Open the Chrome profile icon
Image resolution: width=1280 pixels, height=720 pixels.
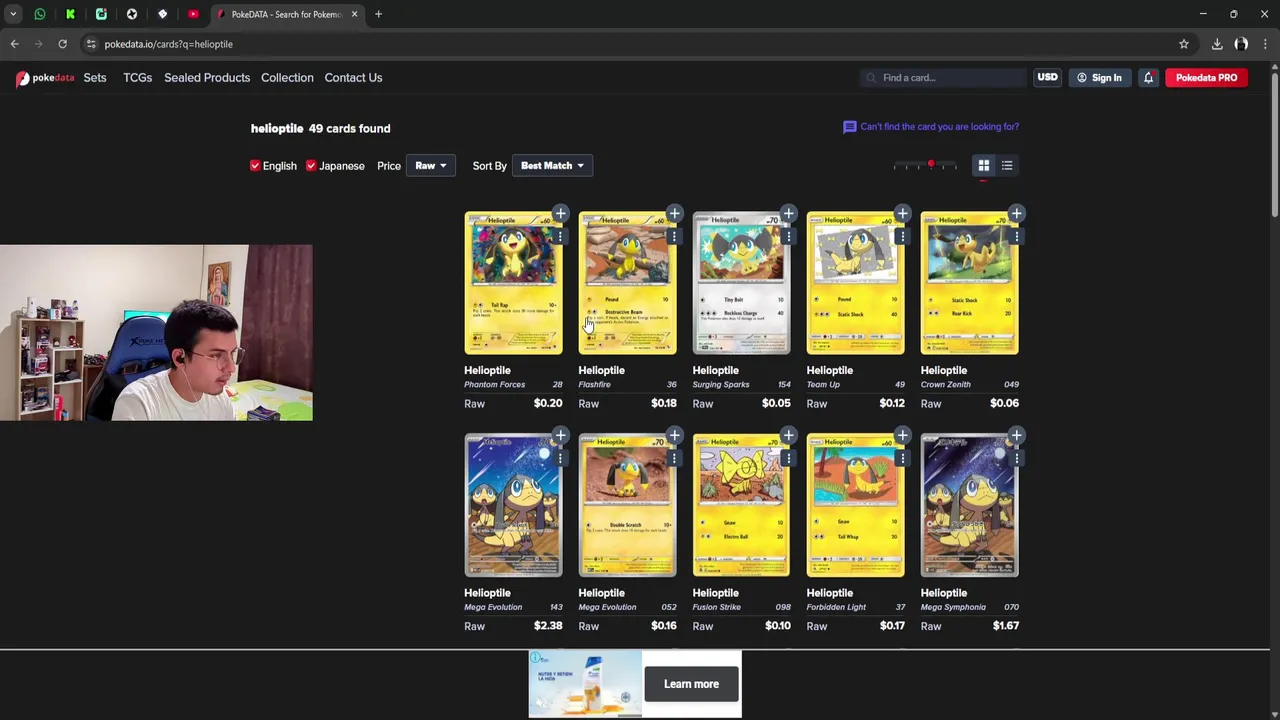tap(1241, 44)
